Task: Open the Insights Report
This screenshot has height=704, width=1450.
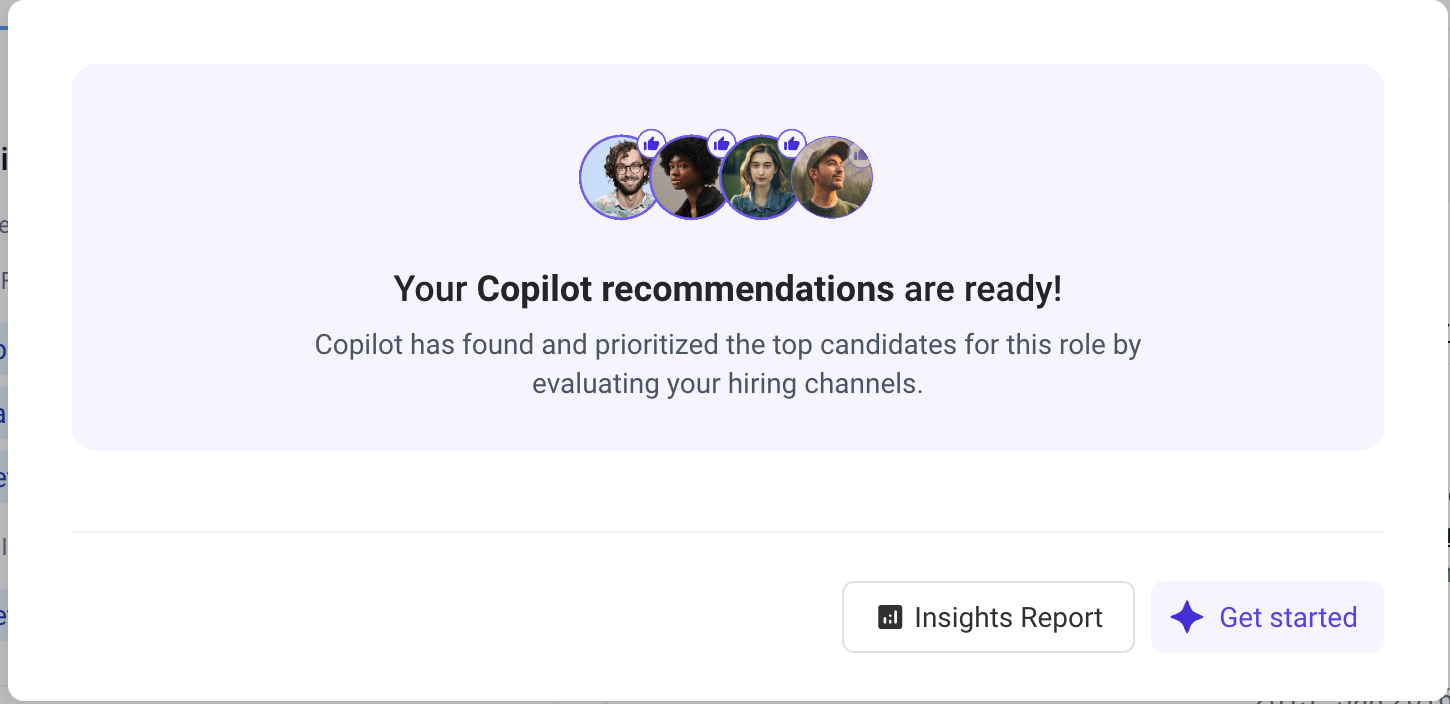Action: click(988, 617)
